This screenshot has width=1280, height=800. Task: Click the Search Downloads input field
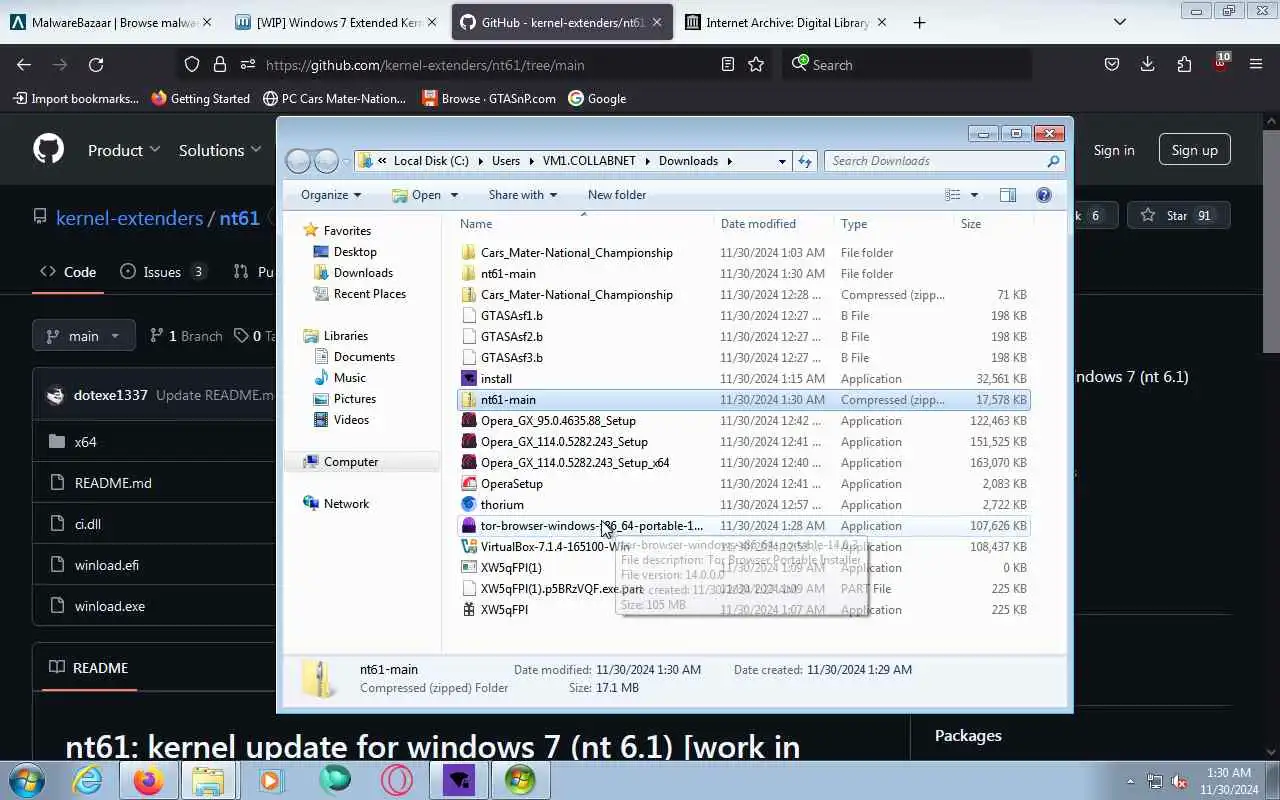tap(944, 161)
